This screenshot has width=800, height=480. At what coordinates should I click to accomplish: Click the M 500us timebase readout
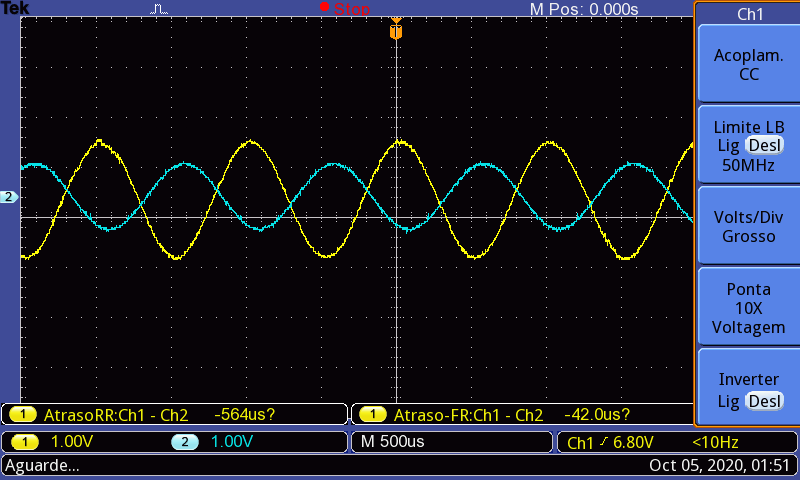(392, 442)
